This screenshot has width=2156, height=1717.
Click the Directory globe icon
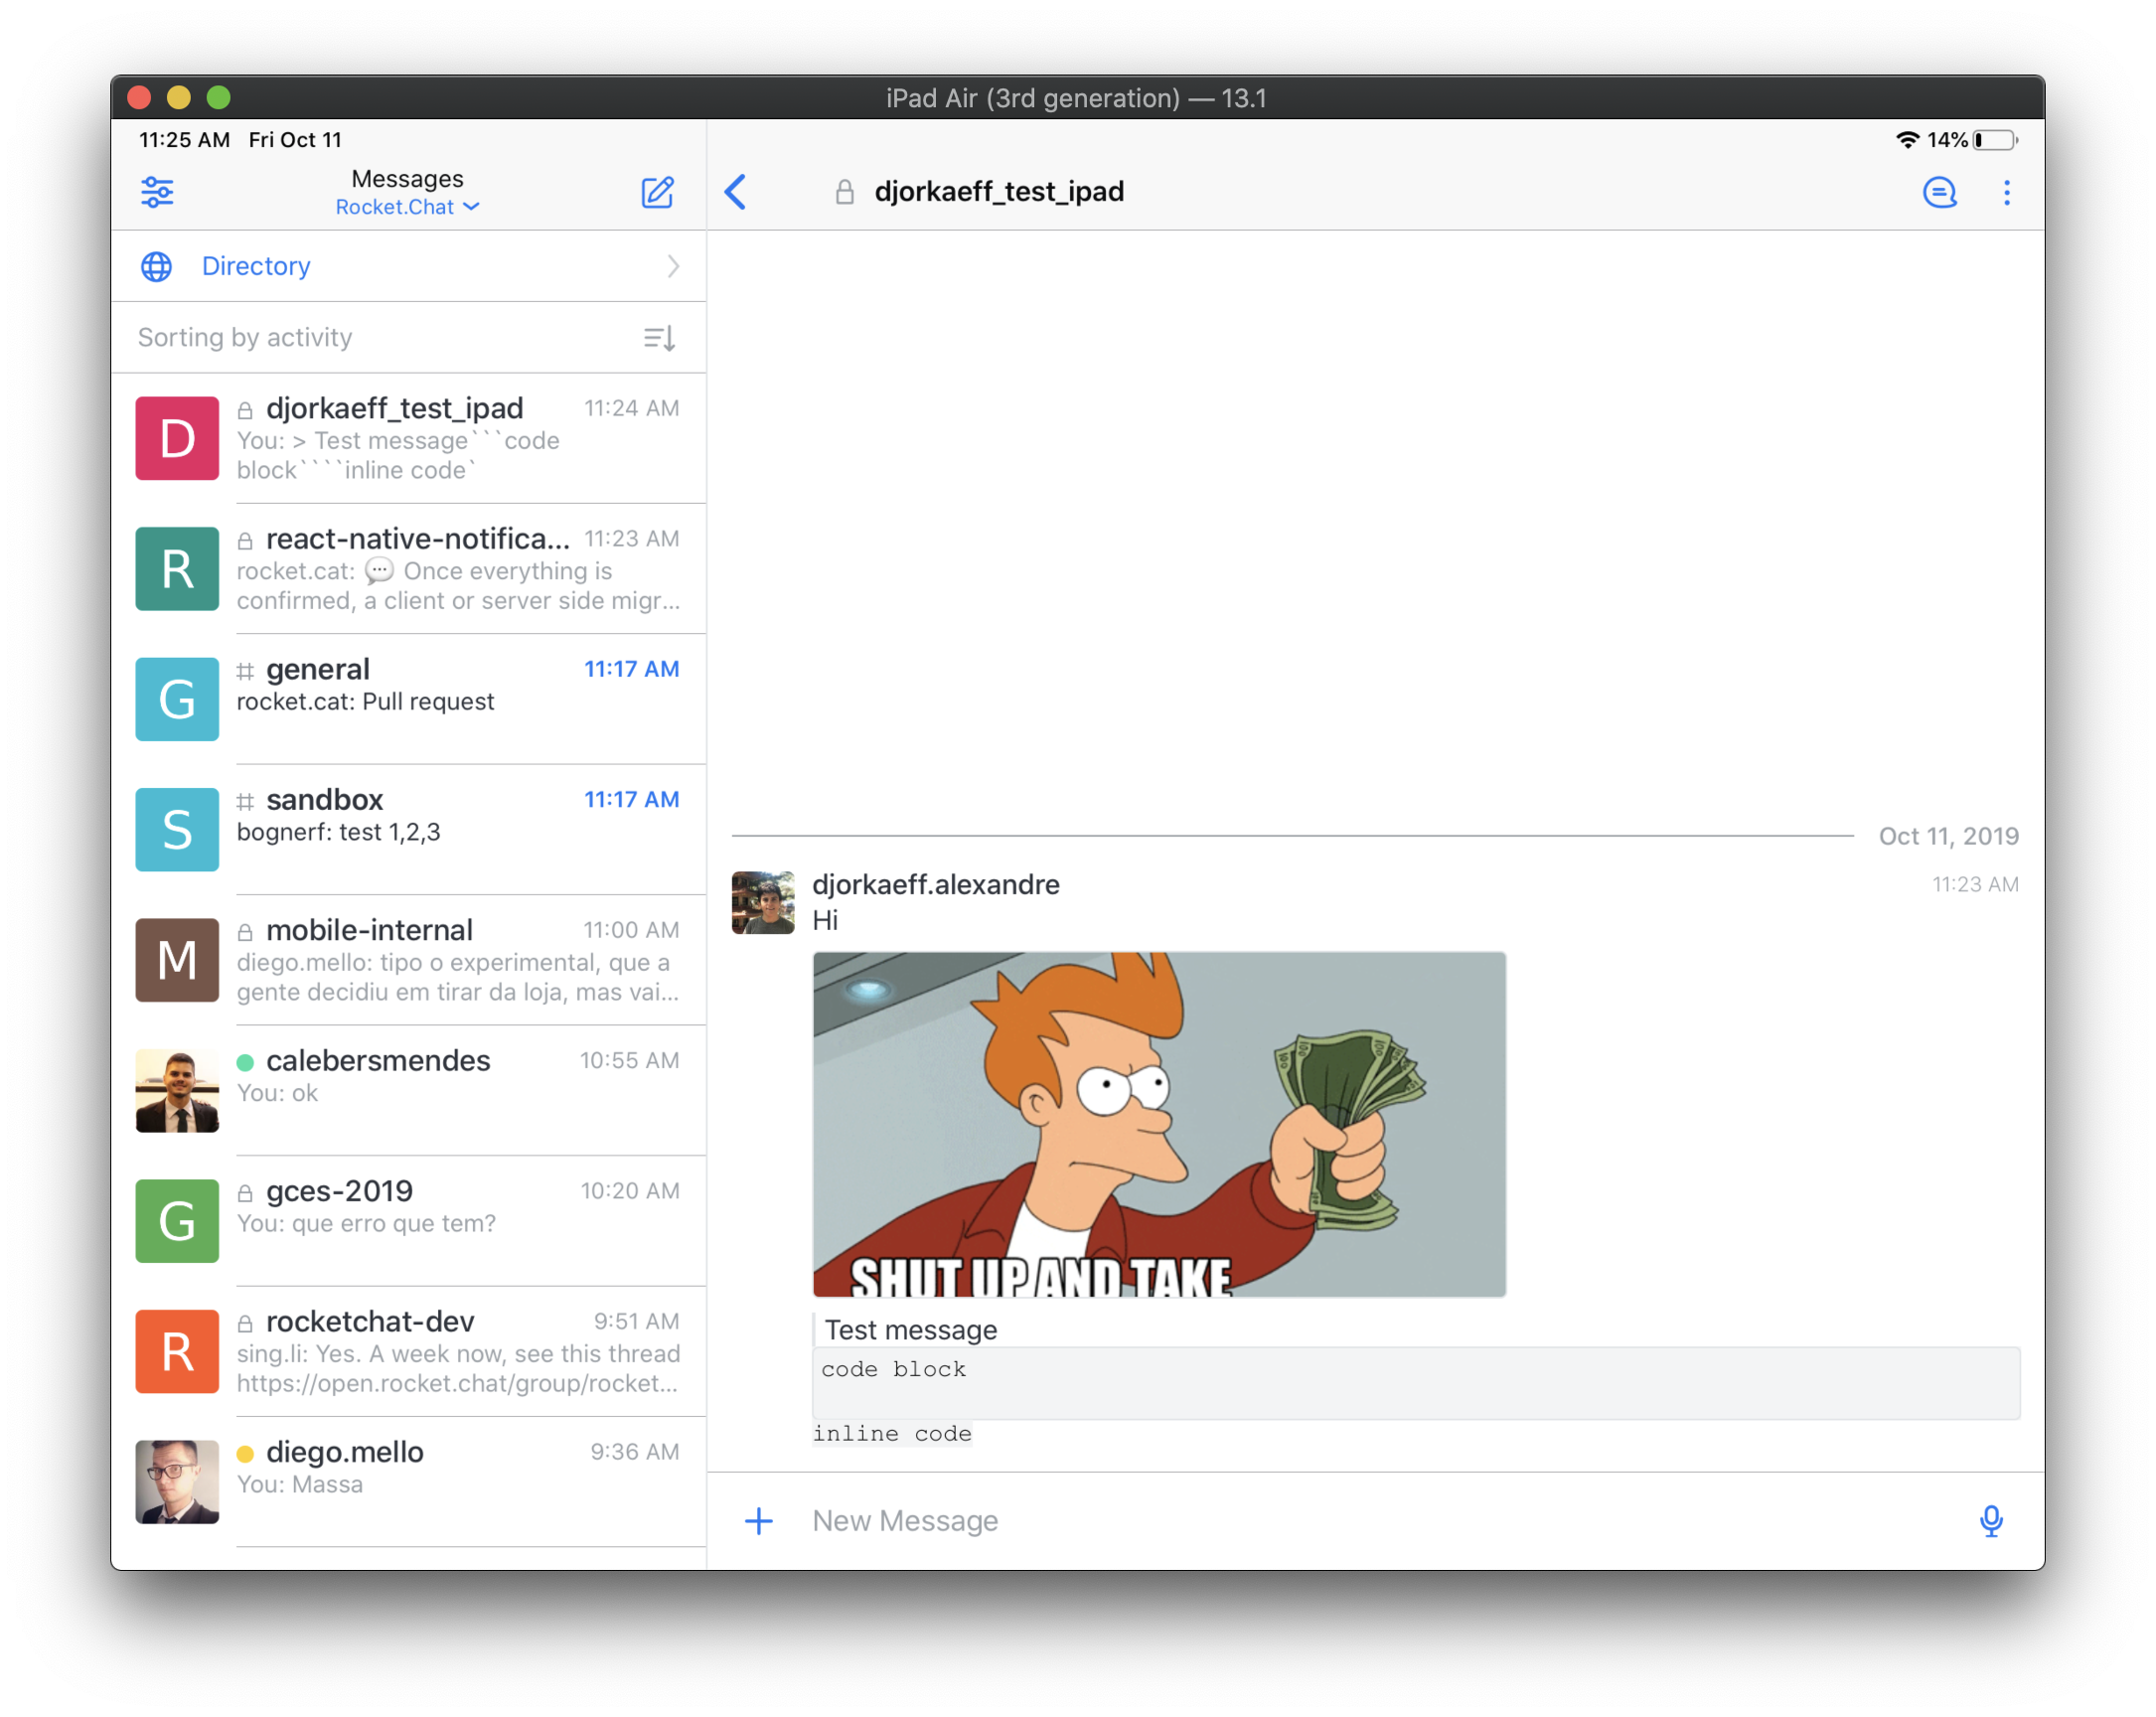157,266
